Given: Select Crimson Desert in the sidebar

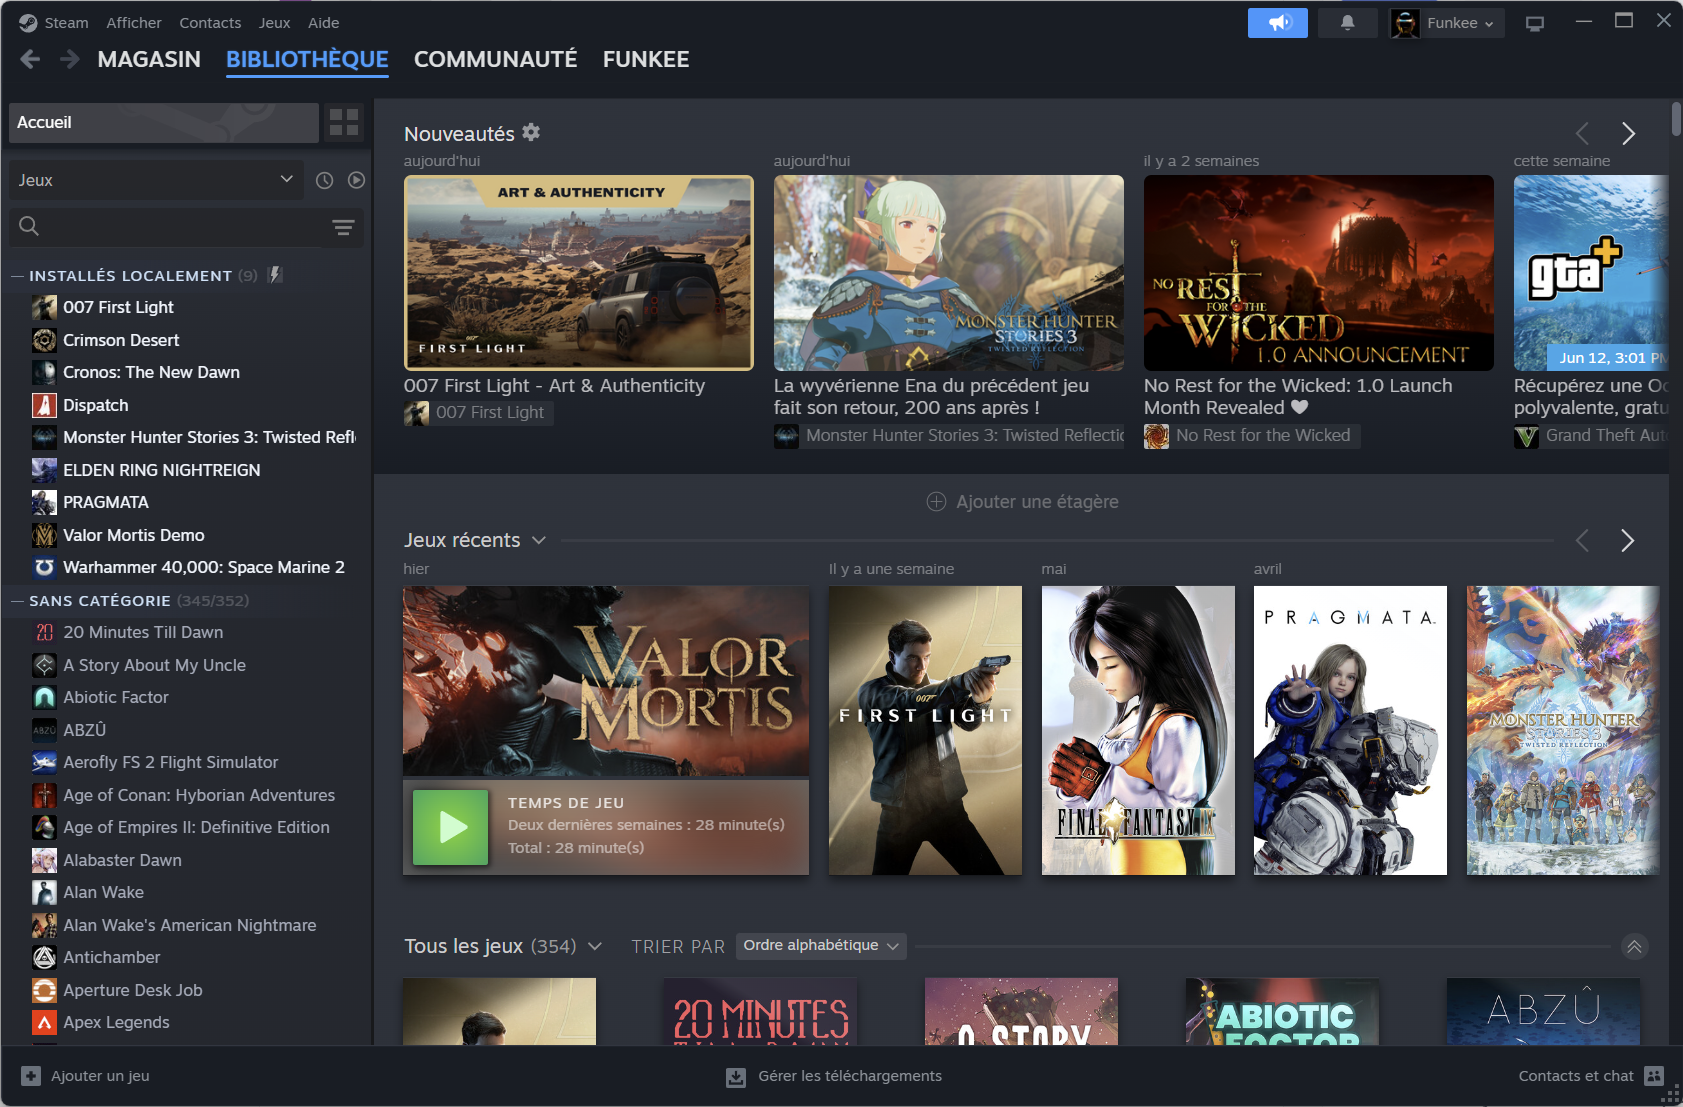Looking at the screenshot, I should tap(121, 340).
